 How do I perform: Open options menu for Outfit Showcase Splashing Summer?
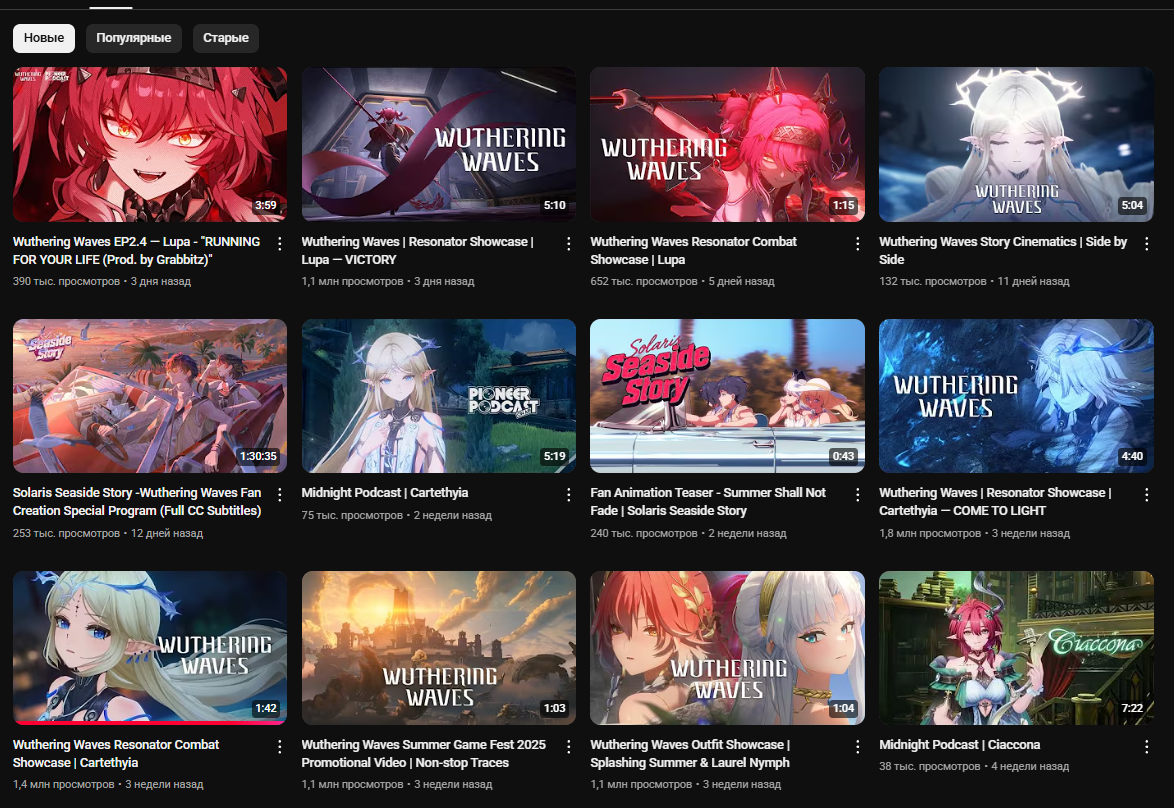(x=857, y=747)
